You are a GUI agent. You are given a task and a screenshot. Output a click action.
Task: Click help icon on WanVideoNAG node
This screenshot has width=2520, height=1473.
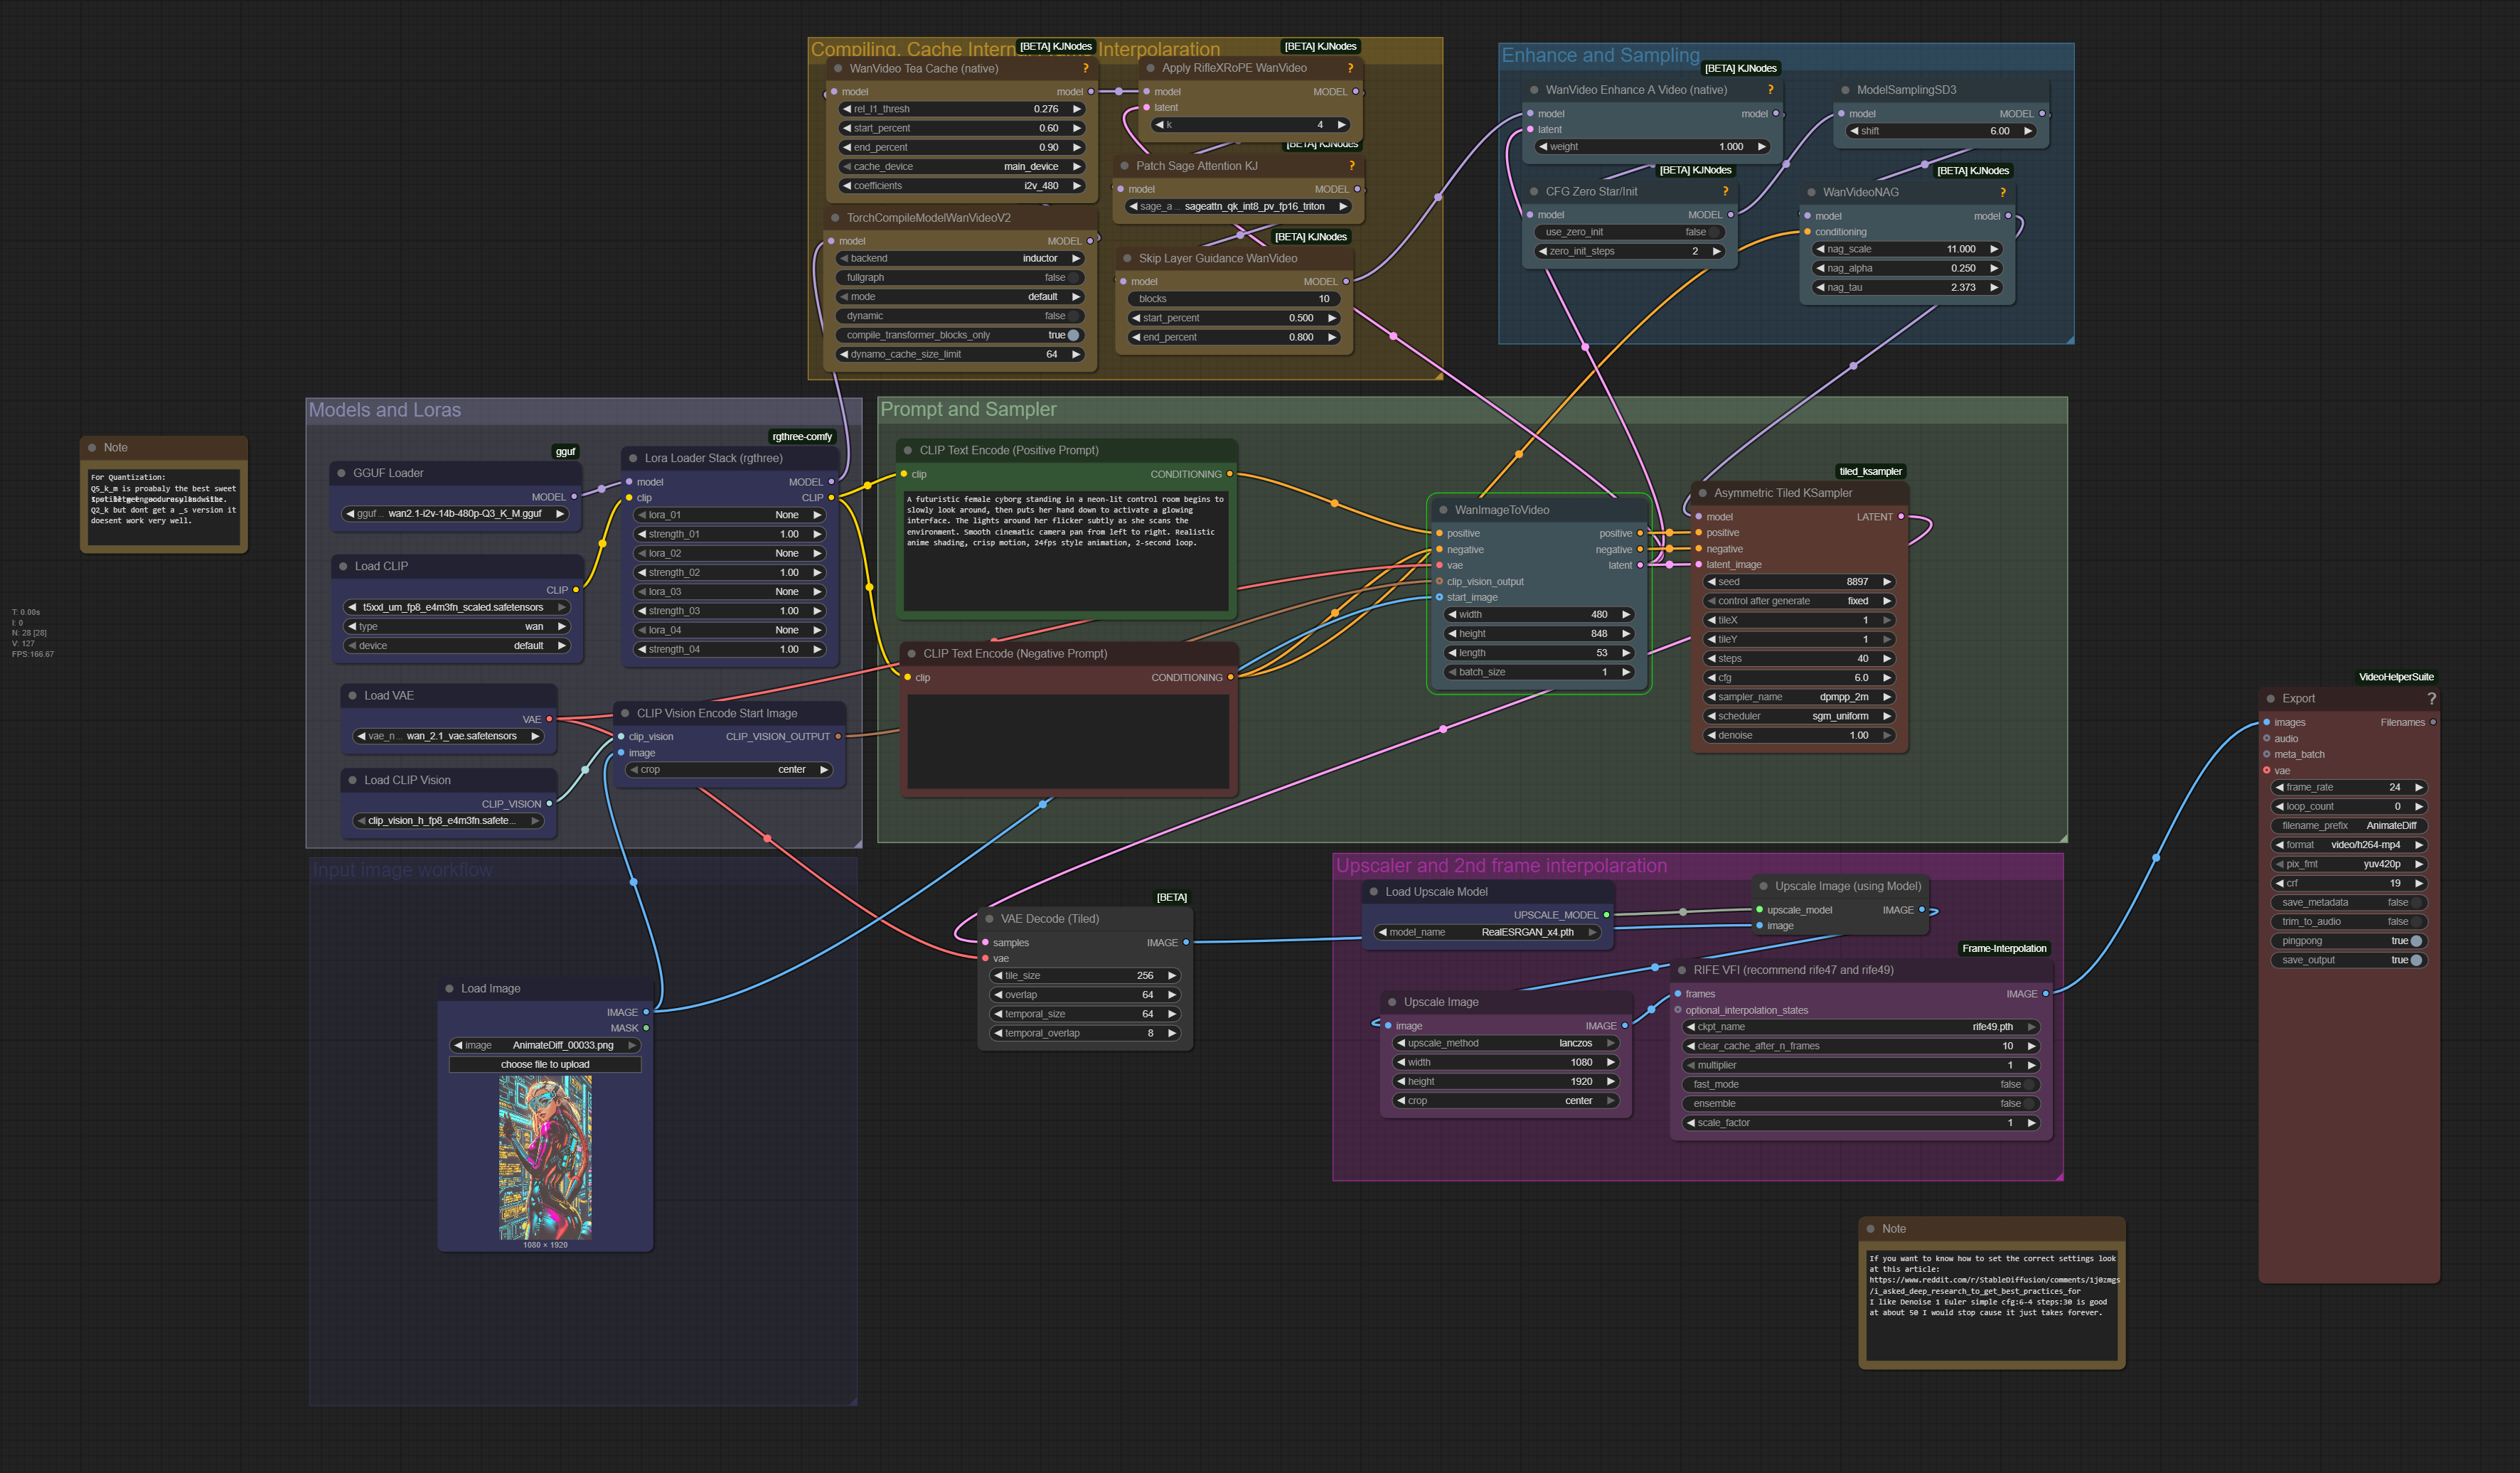[2002, 192]
